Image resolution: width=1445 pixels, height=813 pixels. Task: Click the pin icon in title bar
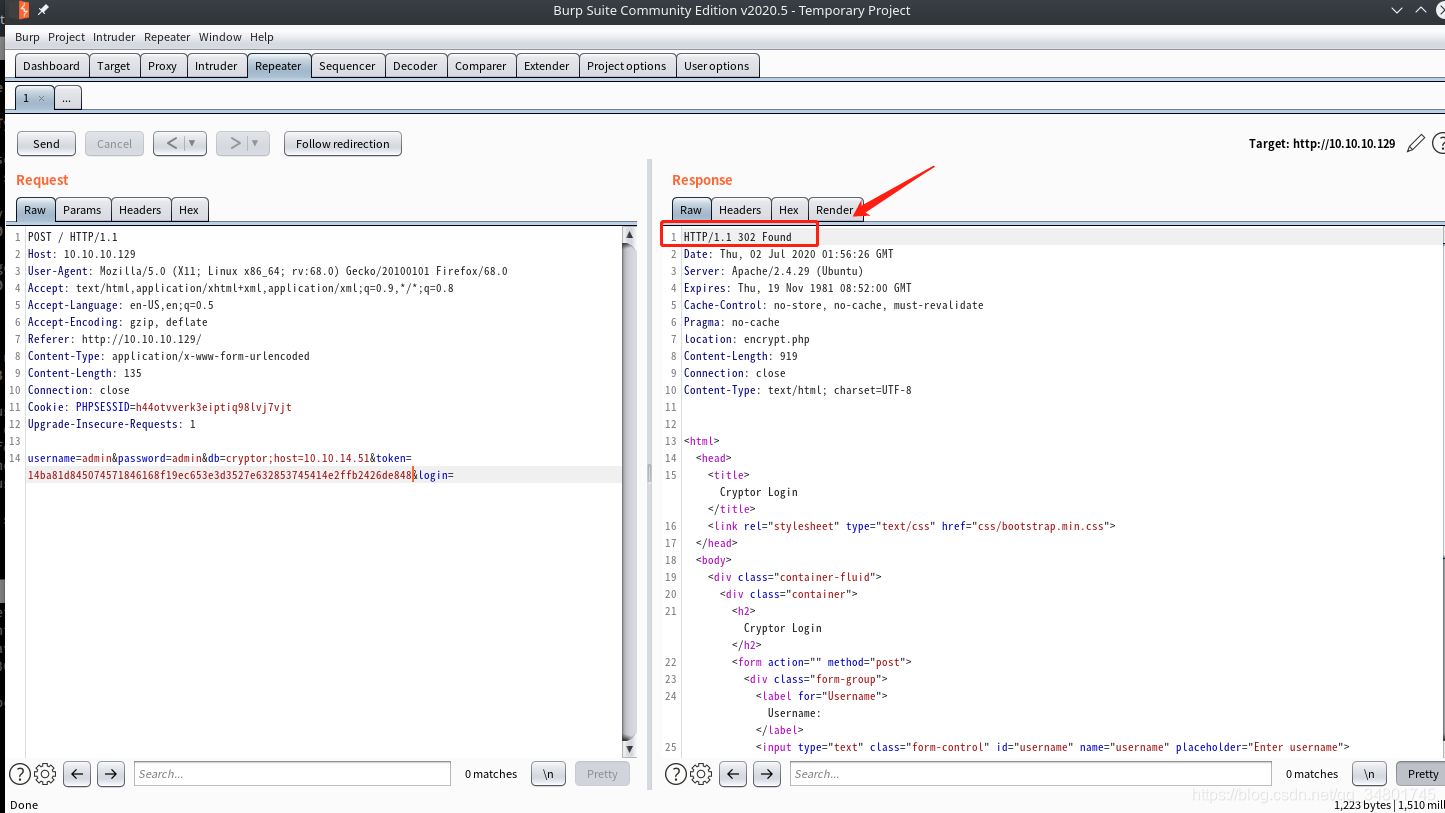[x=43, y=10]
